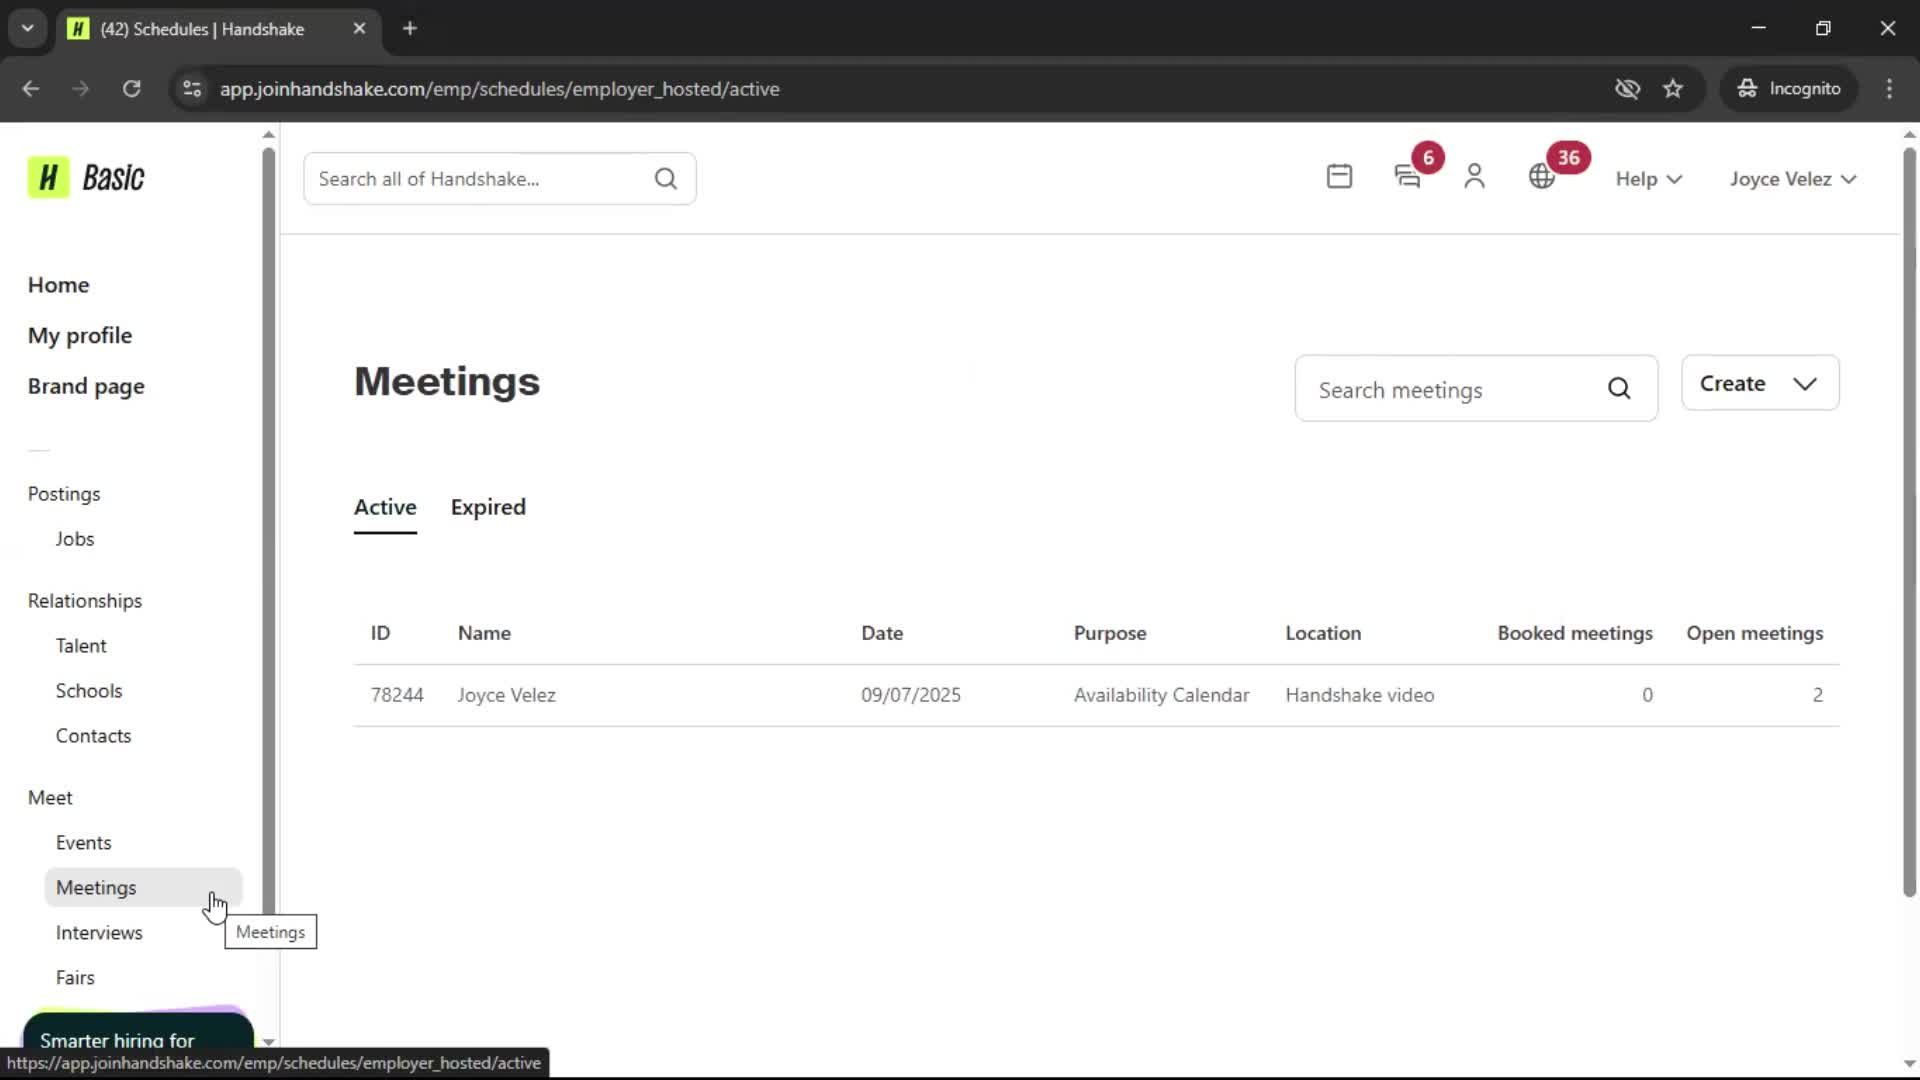Click the sidebar scroll-down arrow
This screenshot has width=1920, height=1080.
[x=268, y=1041]
